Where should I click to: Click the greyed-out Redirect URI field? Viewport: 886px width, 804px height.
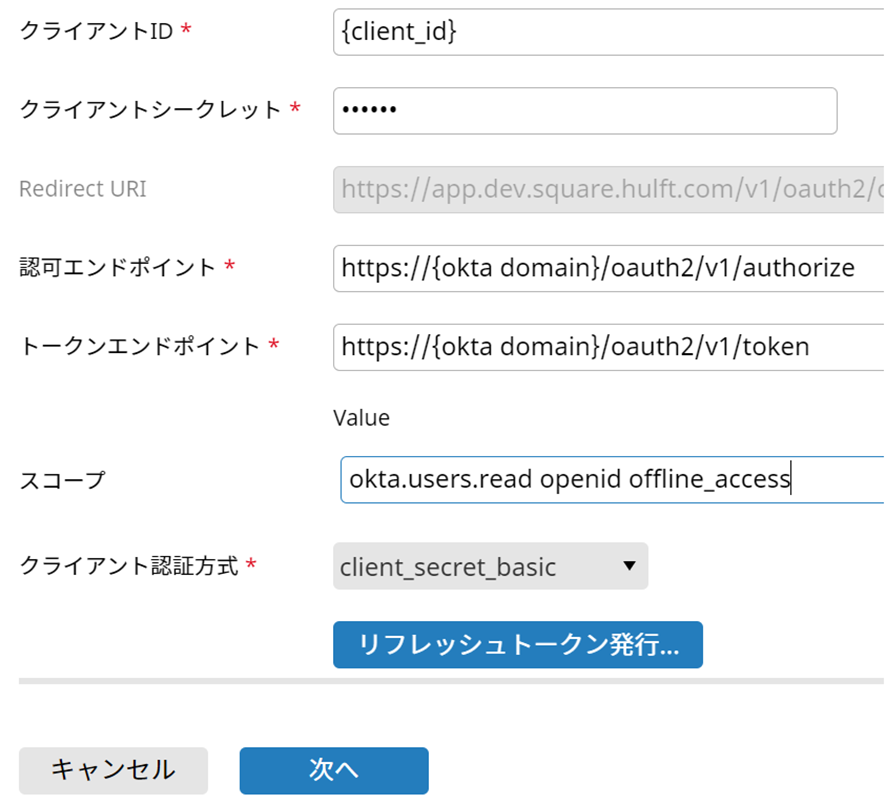[x=608, y=189]
